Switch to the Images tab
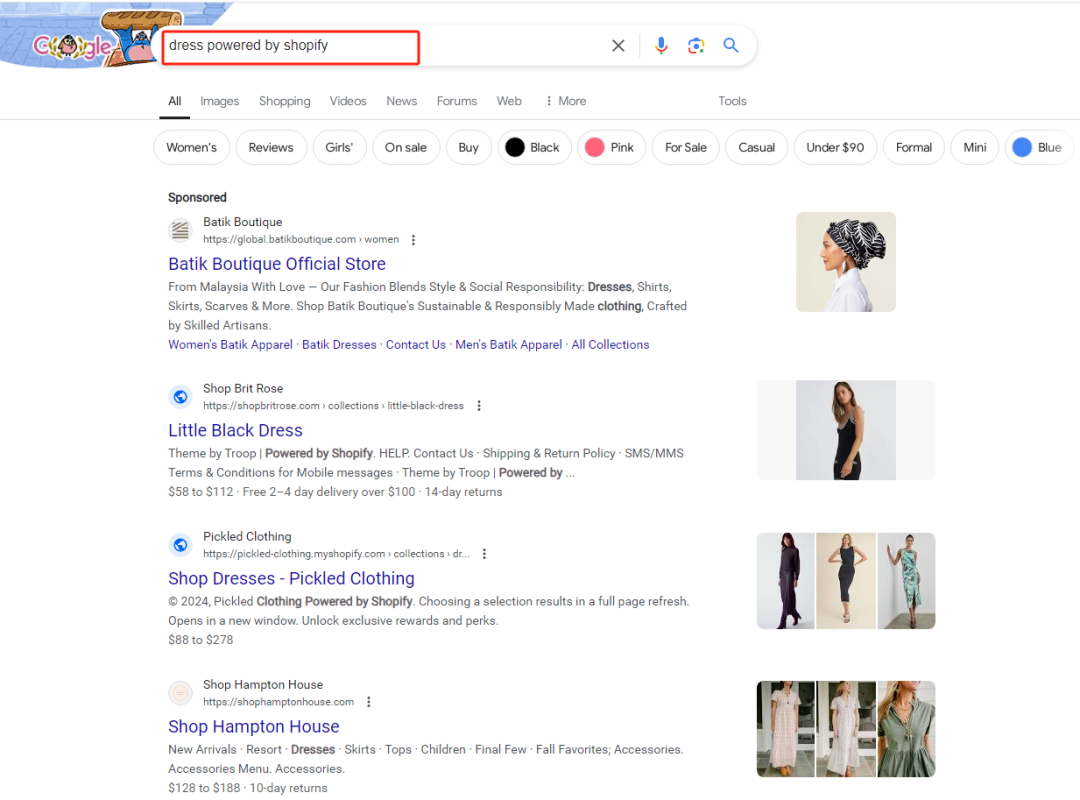 point(219,101)
